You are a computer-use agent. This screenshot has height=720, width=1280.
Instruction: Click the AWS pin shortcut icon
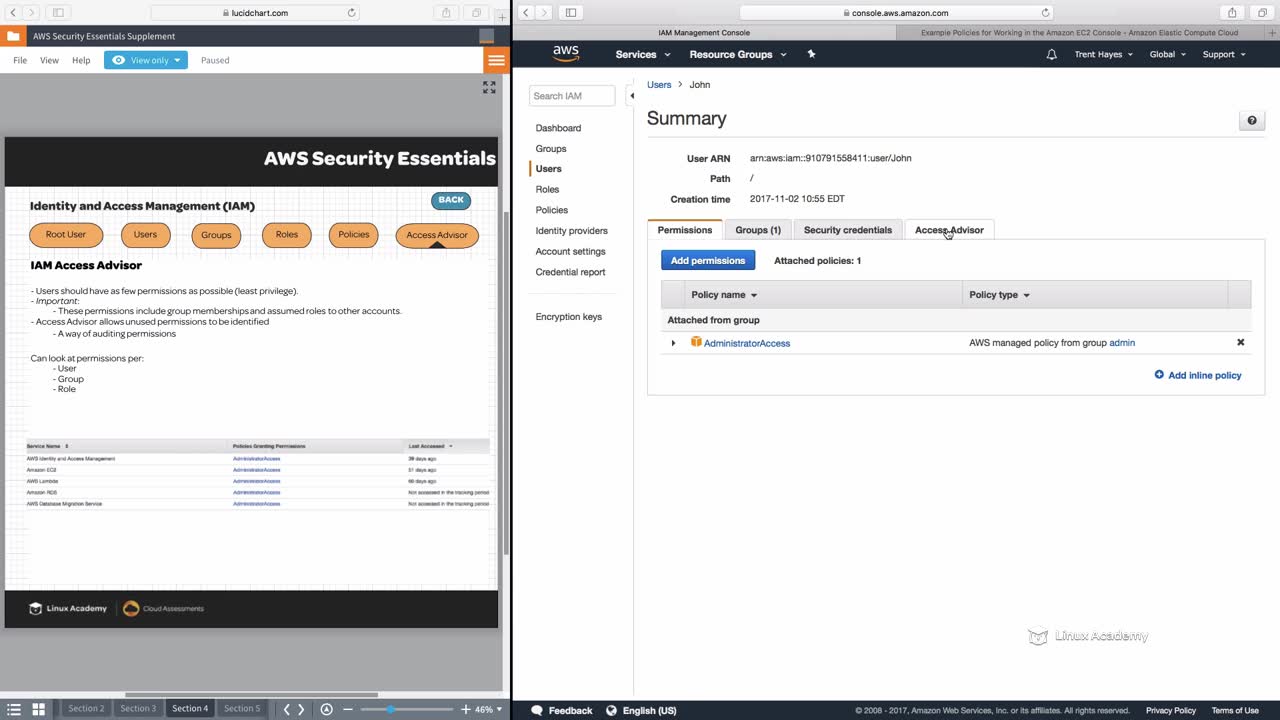pyautogui.click(x=811, y=54)
